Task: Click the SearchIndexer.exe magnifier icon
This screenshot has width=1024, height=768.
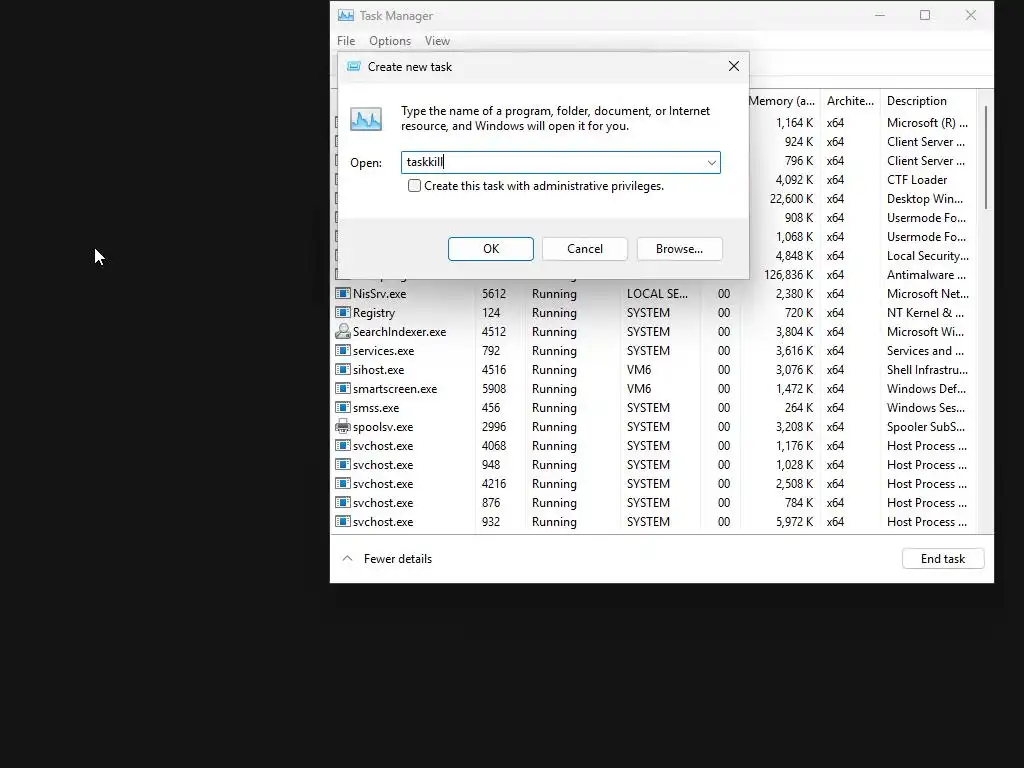Action: (343, 332)
